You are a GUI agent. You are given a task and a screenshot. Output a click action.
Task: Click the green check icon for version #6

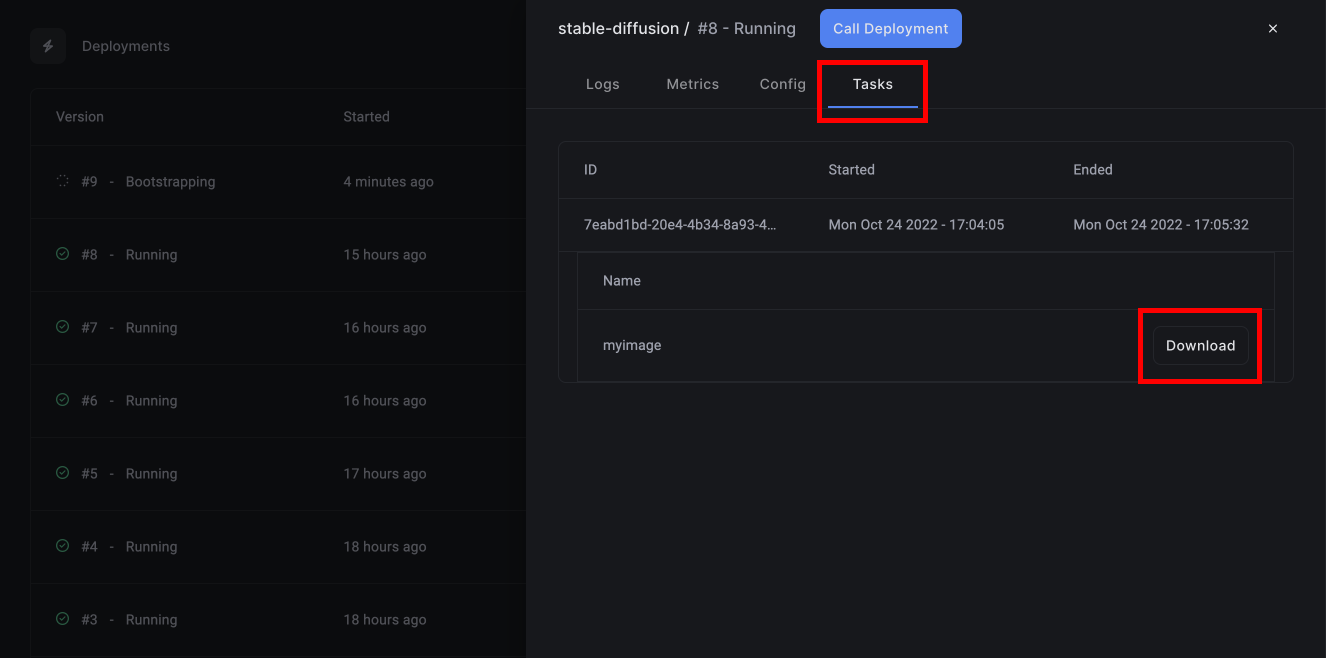click(x=61, y=400)
